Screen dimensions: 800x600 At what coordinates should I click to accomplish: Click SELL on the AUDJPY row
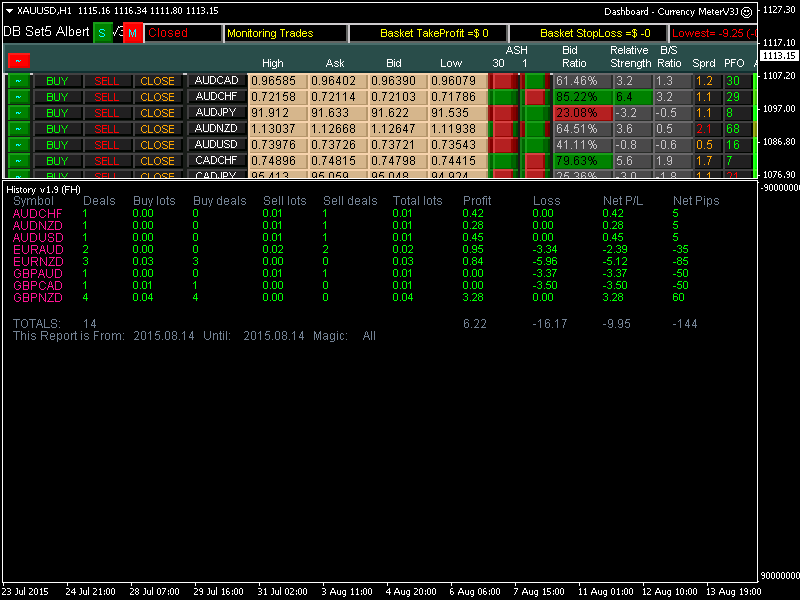point(107,113)
